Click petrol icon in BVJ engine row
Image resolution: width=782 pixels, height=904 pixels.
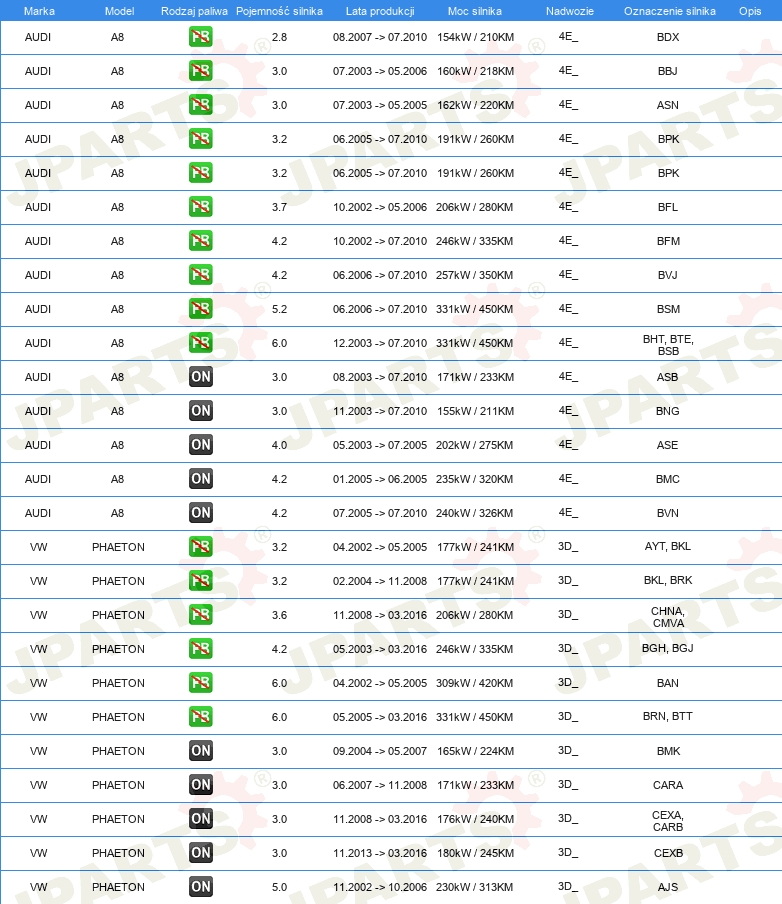pyautogui.click(x=201, y=275)
